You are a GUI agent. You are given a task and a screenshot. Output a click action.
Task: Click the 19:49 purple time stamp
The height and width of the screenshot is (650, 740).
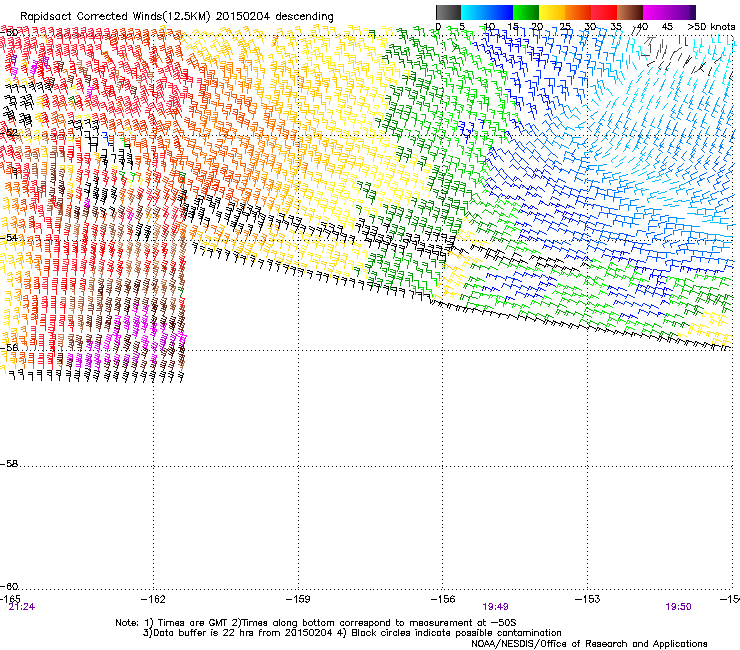coord(495,607)
